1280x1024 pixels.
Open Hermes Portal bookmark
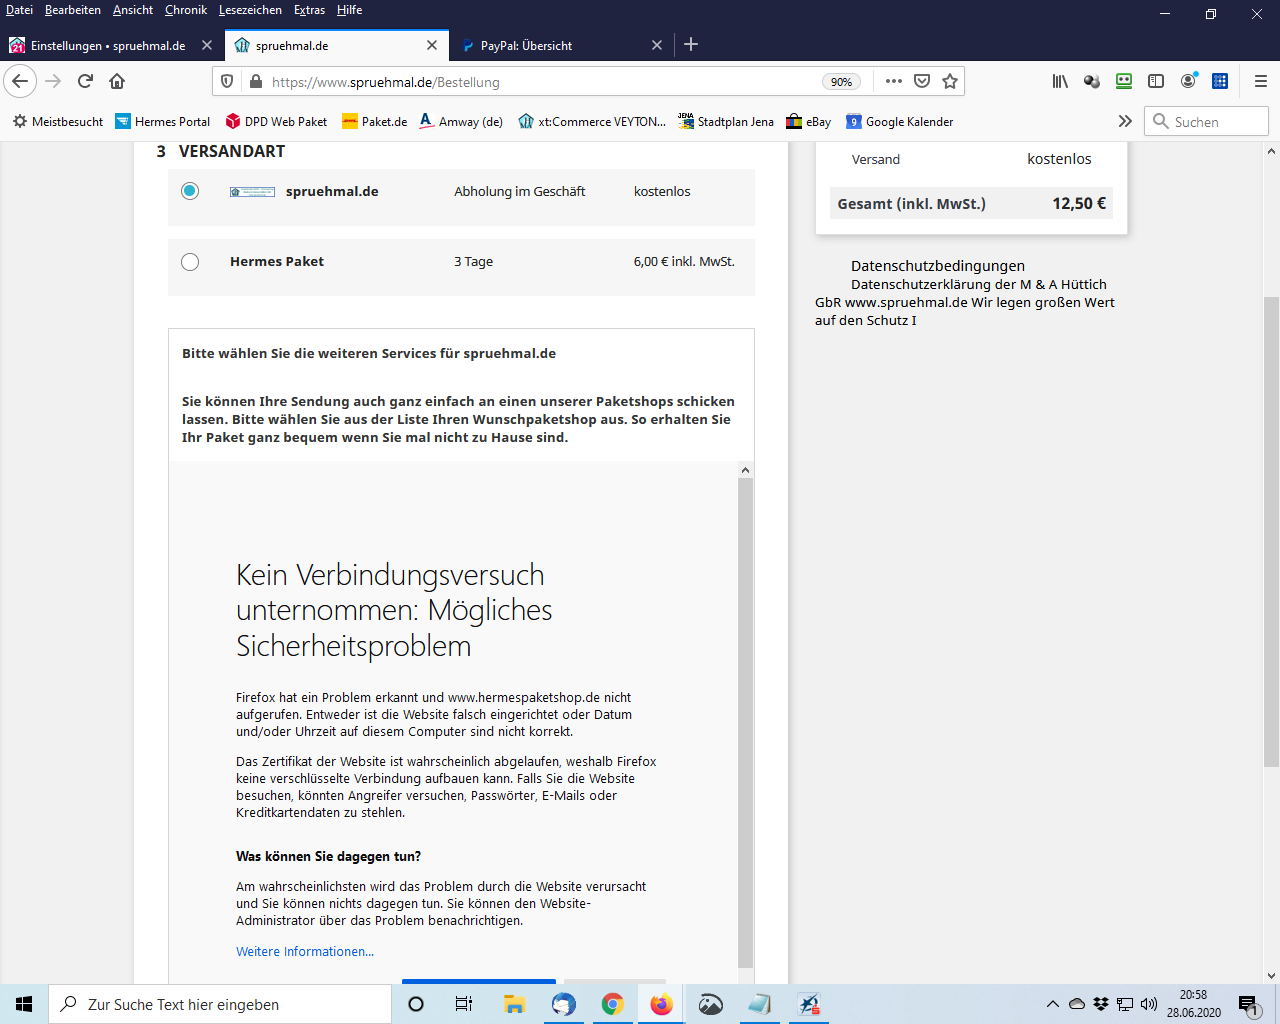163,122
